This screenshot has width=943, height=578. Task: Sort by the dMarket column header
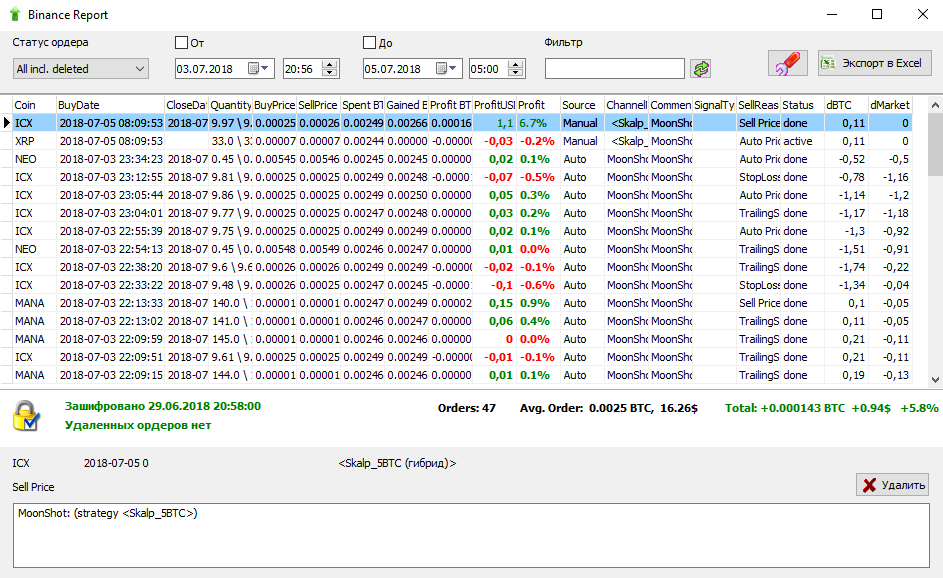[x=890, y=105]
